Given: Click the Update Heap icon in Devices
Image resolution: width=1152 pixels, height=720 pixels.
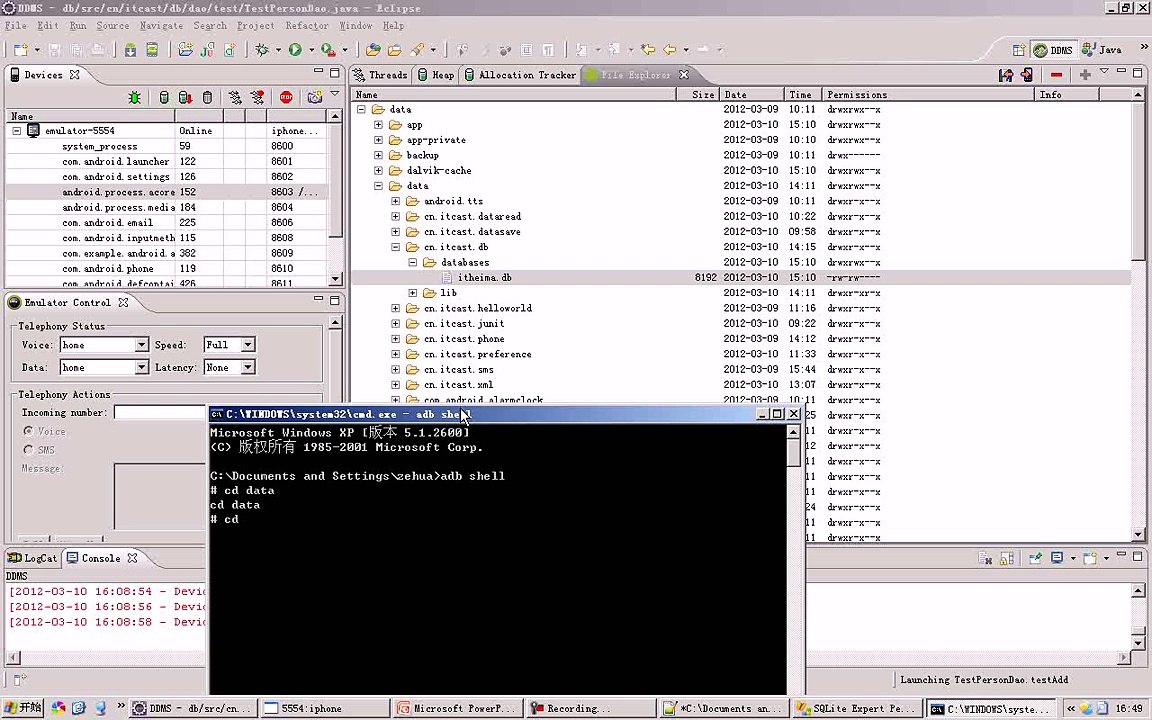Looking at the screenshot, I should pyautogui.click(x=164, y=97).
